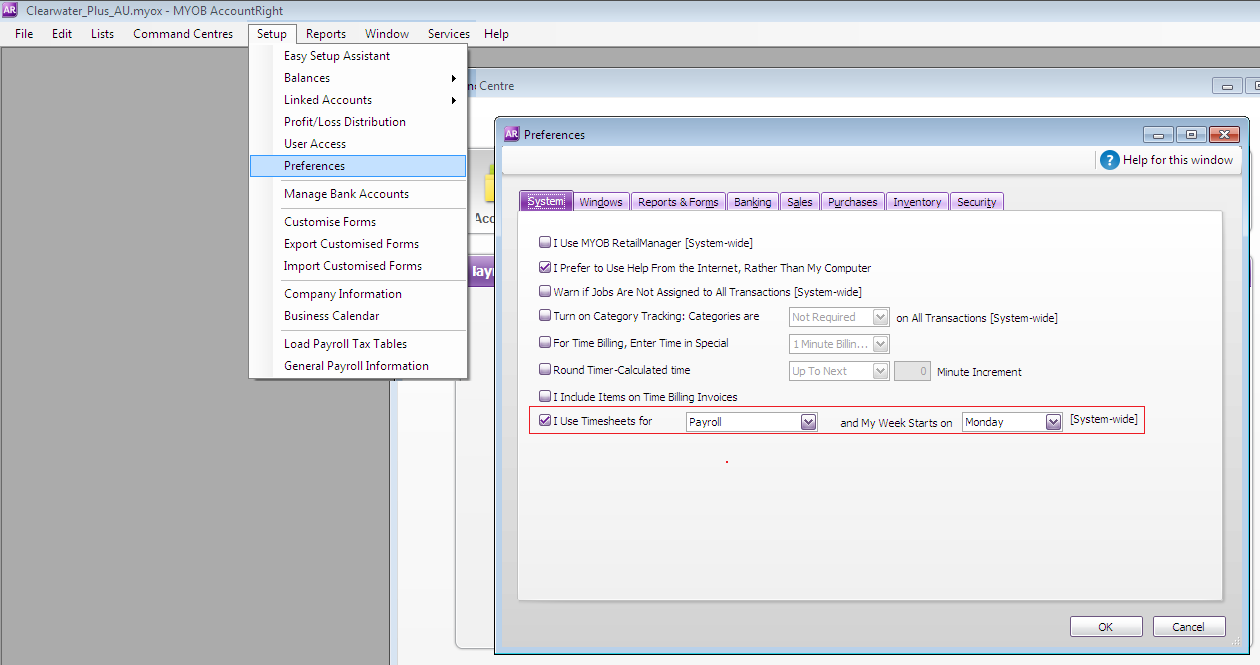Minimize the Preferences dialog
The image size is (1260, 665).
pyautogui.click(x=1158, y=135)
